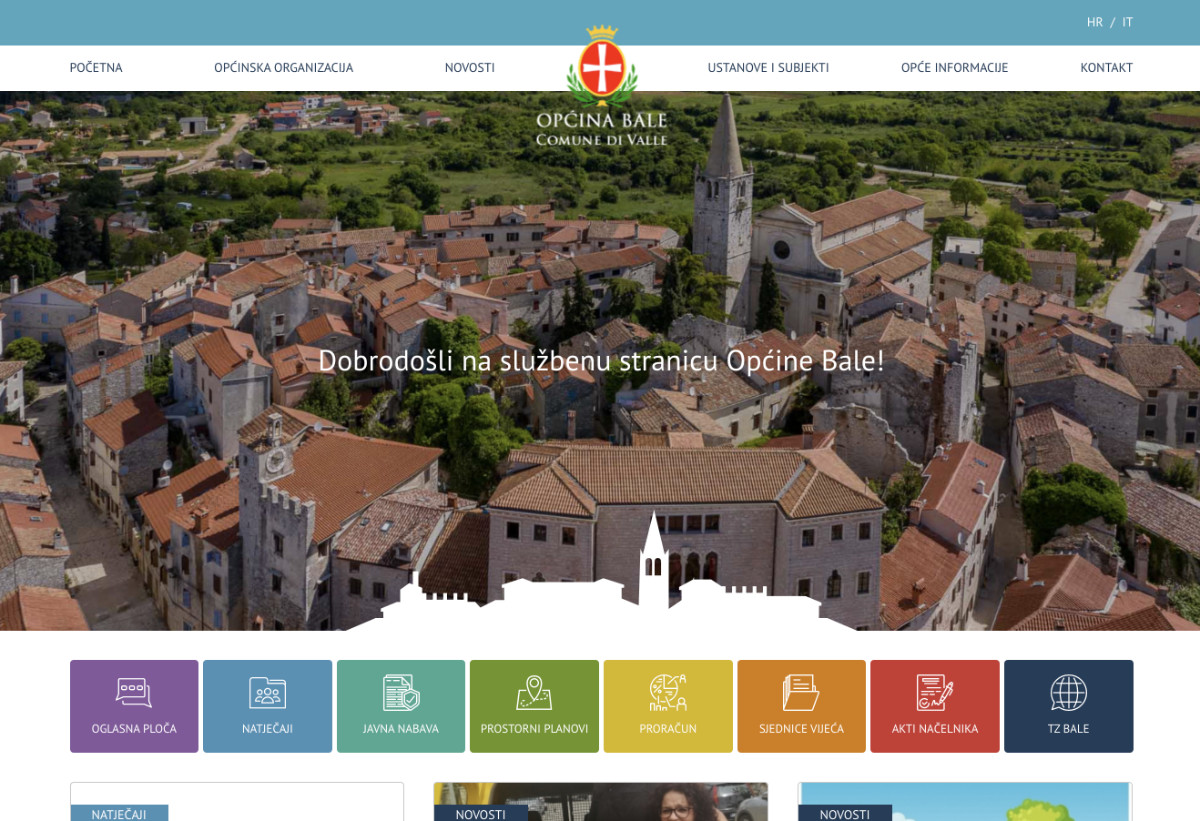Open the Natječaji blue tile
This screenshot has width=1200, height=821.
[267, 706]
